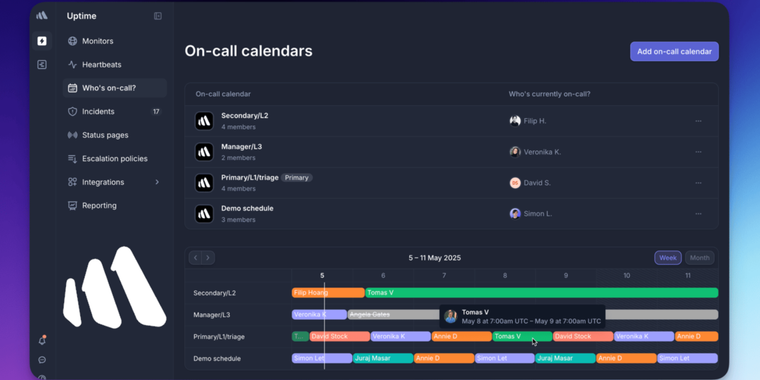Click first David Stock shift in Primary row
This screenshot has height=380, width=760.
pyautogui.click(x=339, y=336)
